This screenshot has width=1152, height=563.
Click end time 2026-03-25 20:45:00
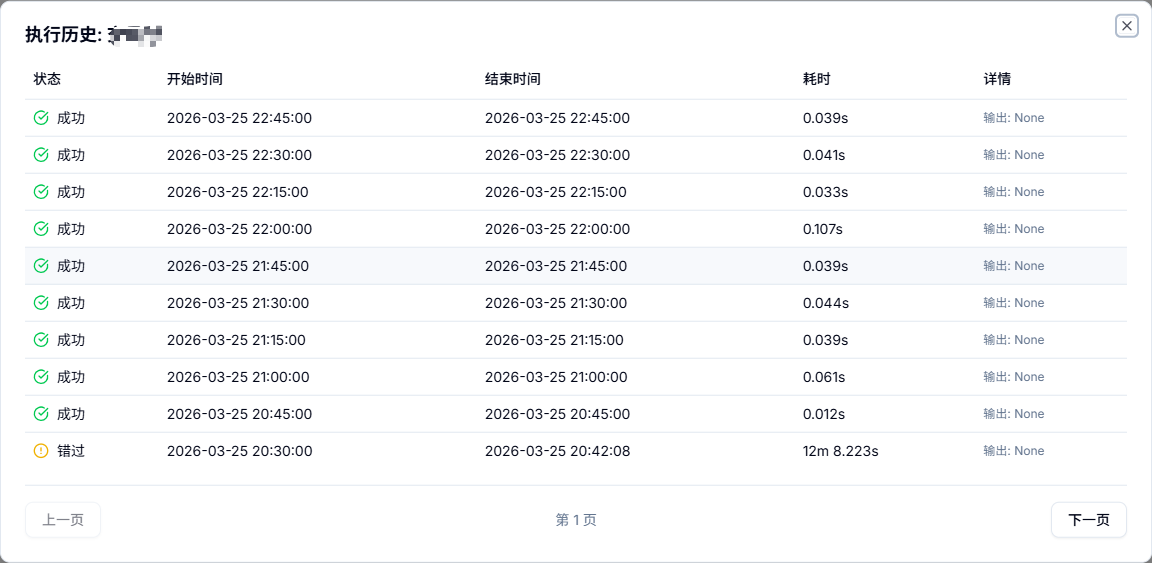click(558, 414)
